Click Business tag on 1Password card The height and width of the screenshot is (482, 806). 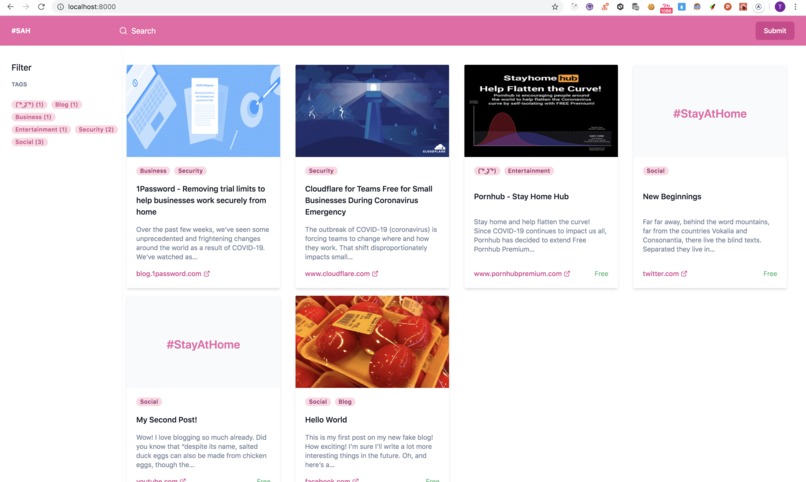(153, 171)
